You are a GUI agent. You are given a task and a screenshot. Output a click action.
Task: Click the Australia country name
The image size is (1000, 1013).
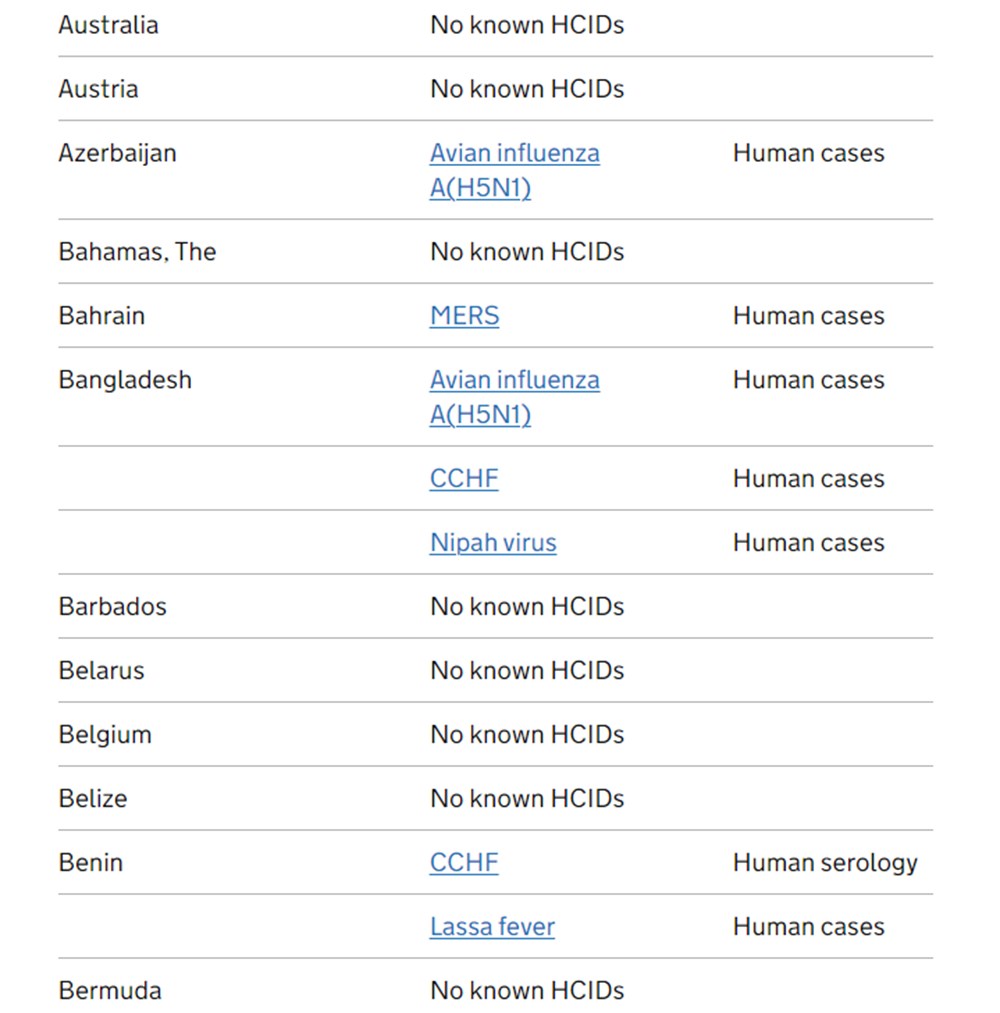(x=108, y=25)
